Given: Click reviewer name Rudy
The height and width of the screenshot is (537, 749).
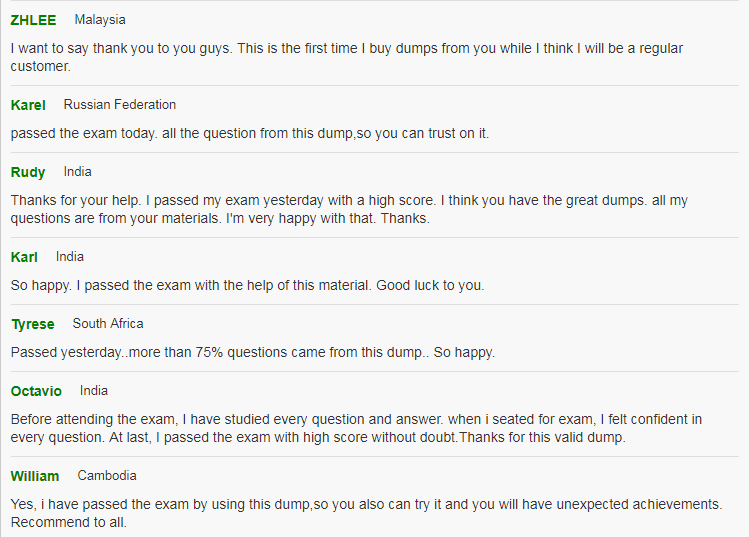Looking at the screenshot, I should 28,172.
